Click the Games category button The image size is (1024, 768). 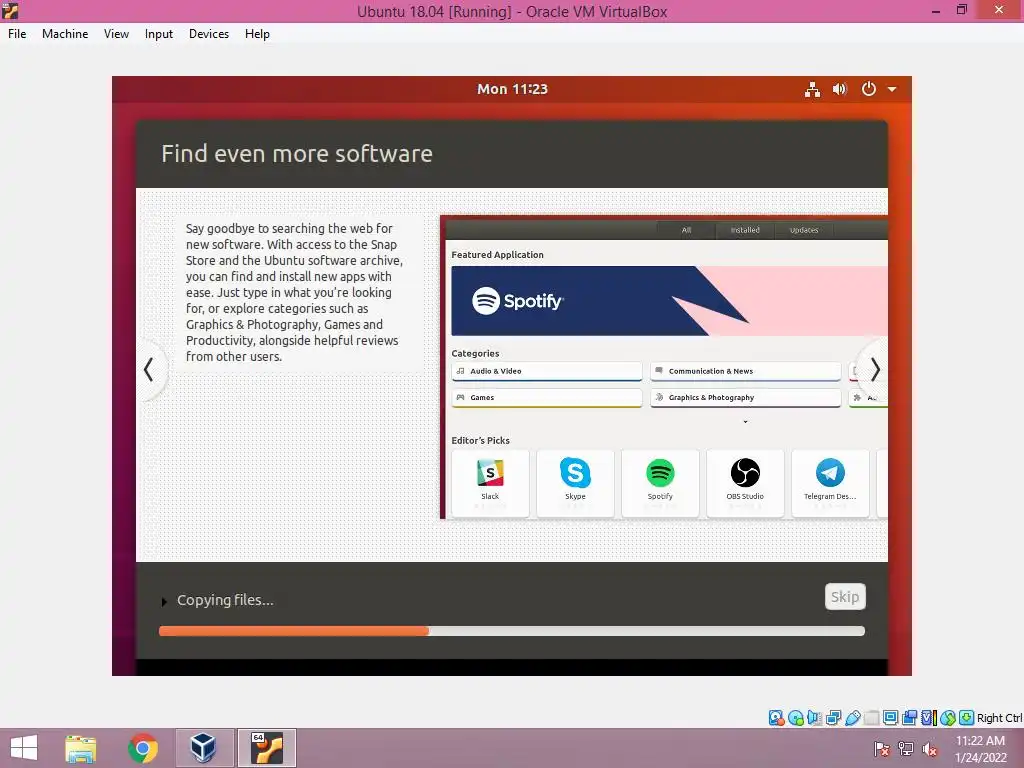click(x=547, y=398)
